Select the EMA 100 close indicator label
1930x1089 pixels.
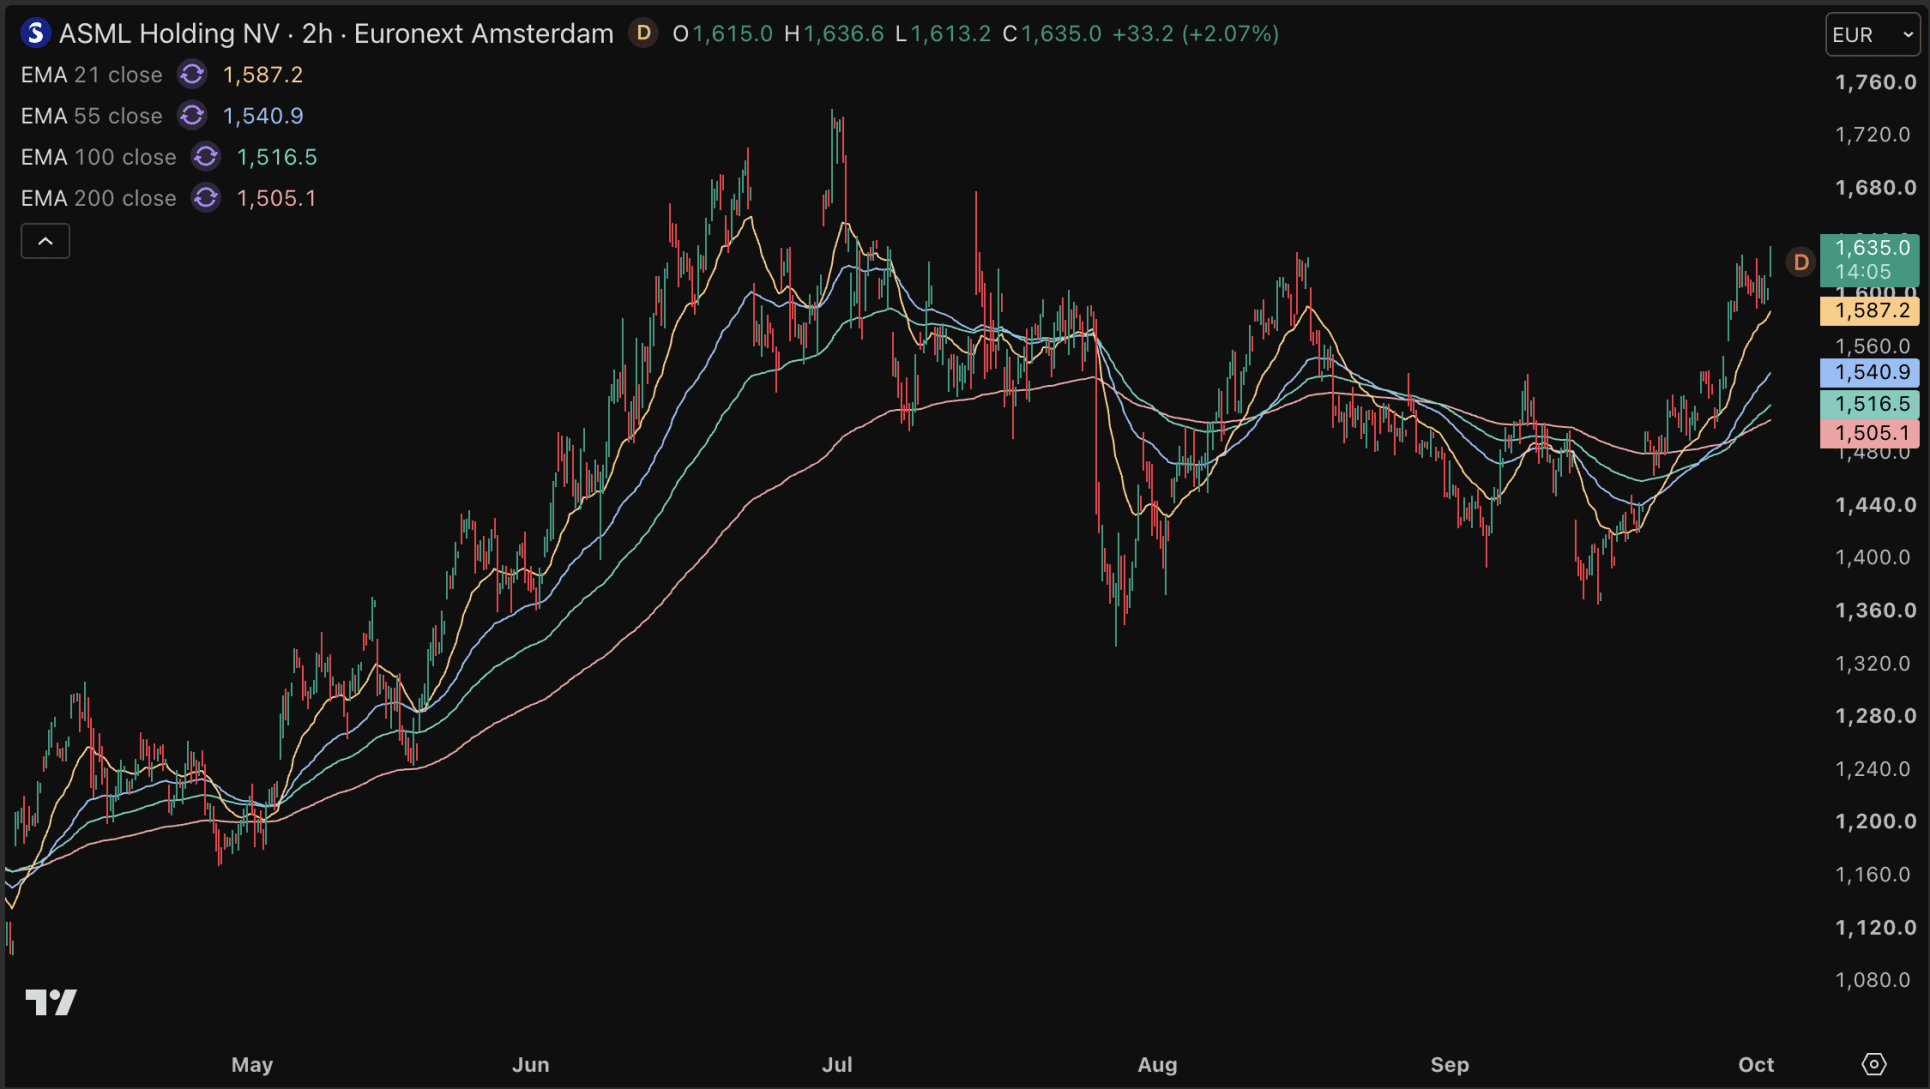click(99, 157)
